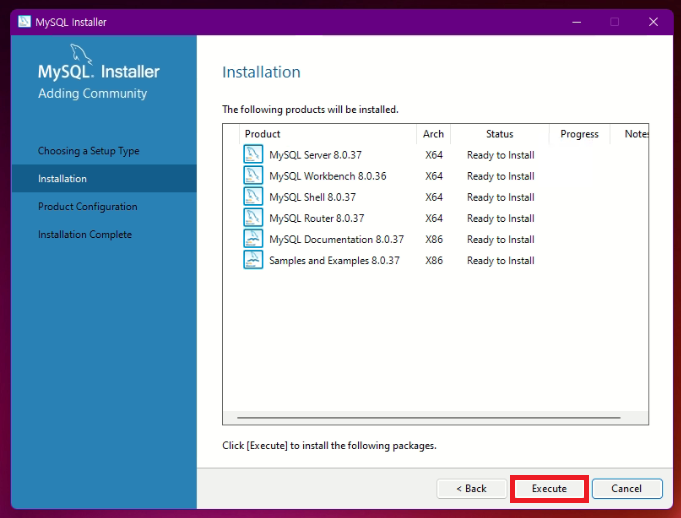Click the X64 cell for MySQL Server
Screen dimensions: 681x518
(434, 155)
